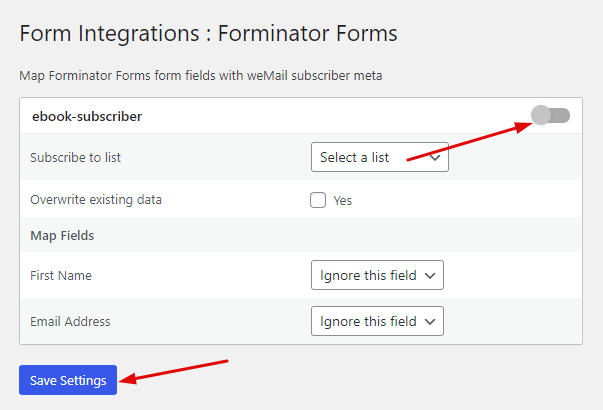Open the Email Address field mapping dropdown

(x=377, y=321)
